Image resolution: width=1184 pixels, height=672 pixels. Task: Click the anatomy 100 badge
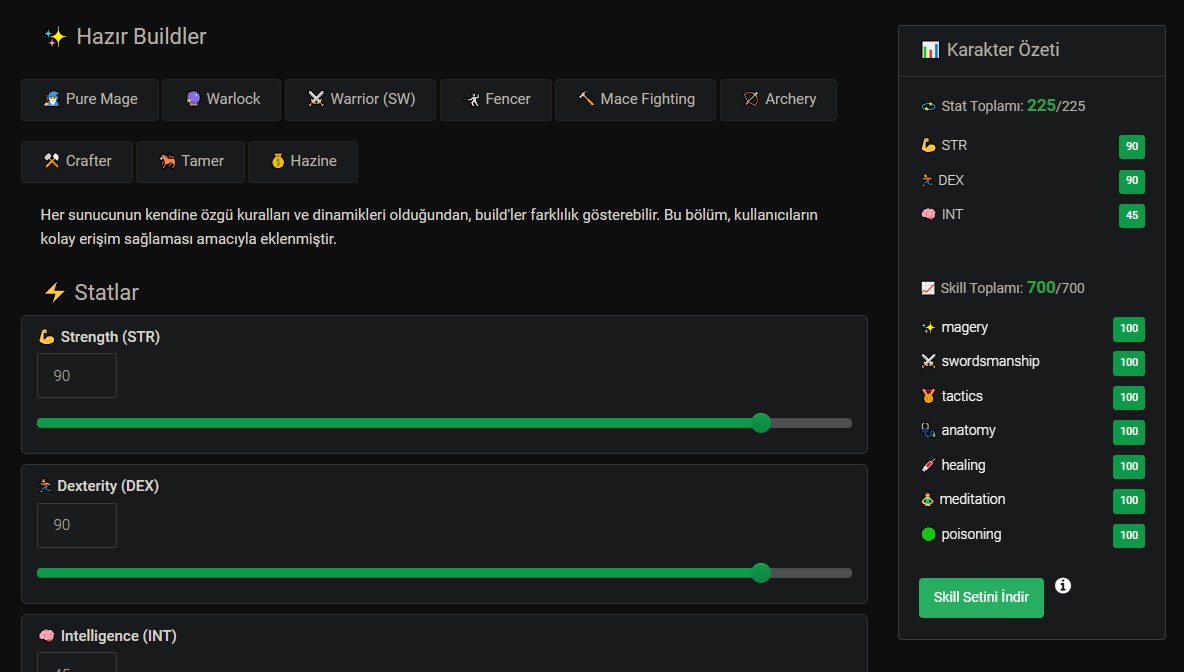(x=1129, y=431)
